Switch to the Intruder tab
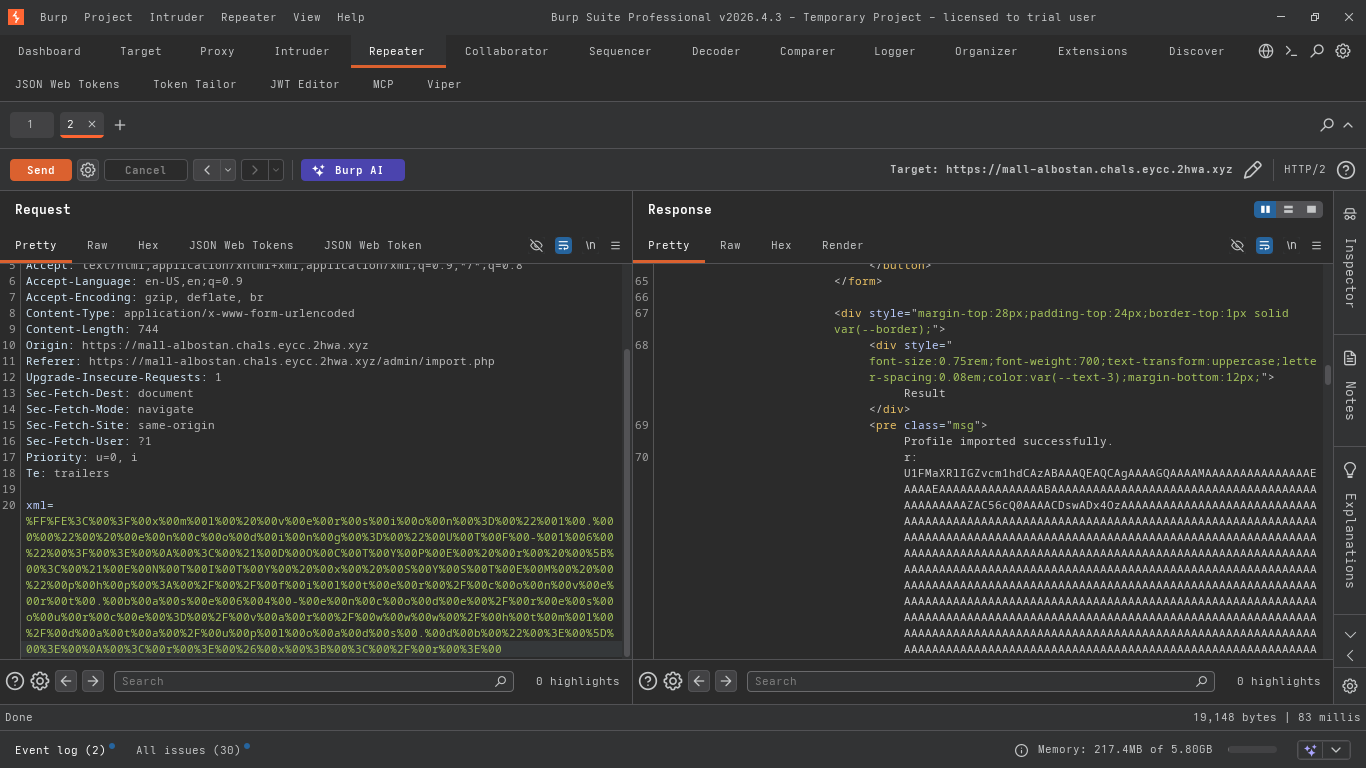 [x=302, y=51]
